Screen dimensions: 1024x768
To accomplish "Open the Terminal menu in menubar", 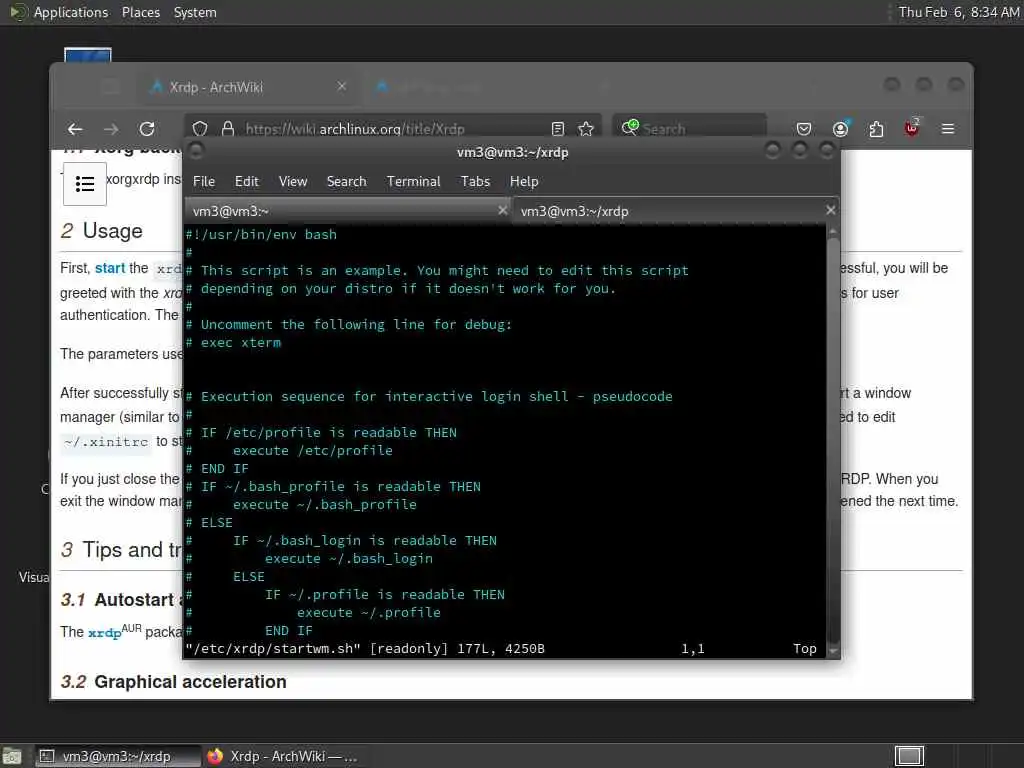I will [x=413, y=182].
